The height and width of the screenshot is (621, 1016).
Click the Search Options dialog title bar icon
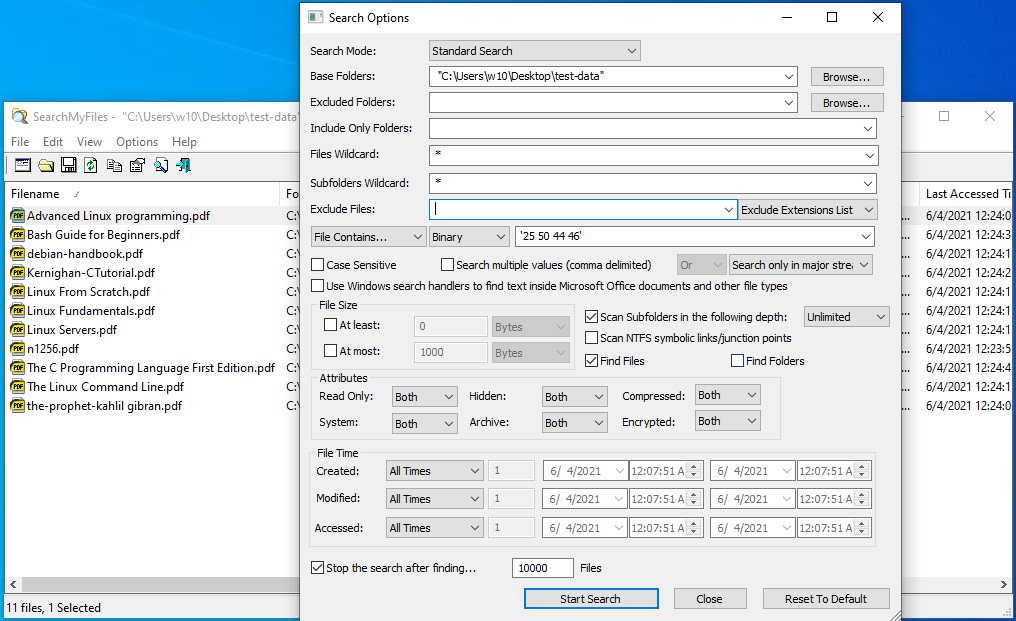pos(316,17)
